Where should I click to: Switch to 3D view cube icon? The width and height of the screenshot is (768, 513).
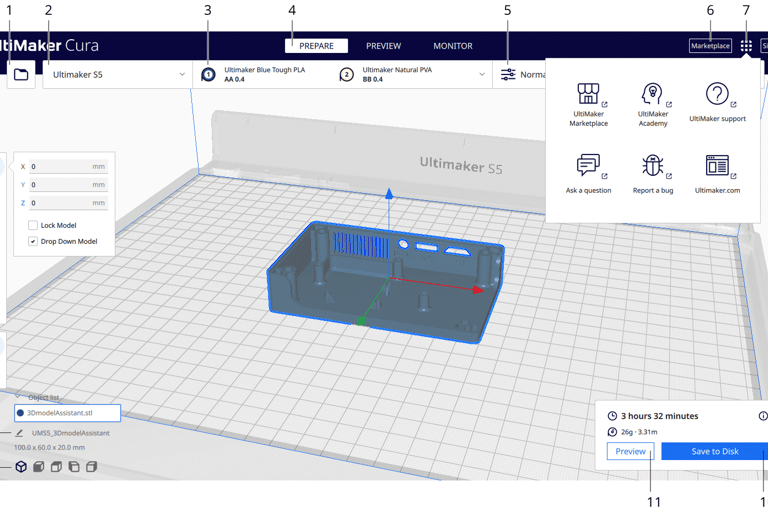pos(21,466)
